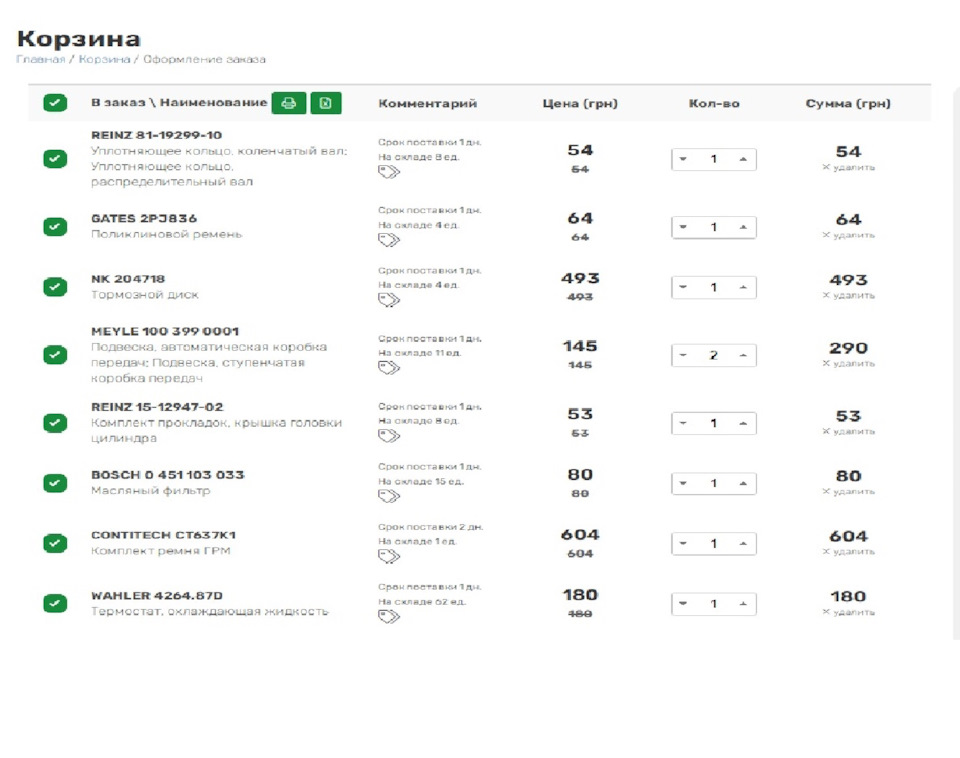Uncheck the GATES 2PJ836 checkbox
Viewport: 960px width, 758px height.
point(55,227)
